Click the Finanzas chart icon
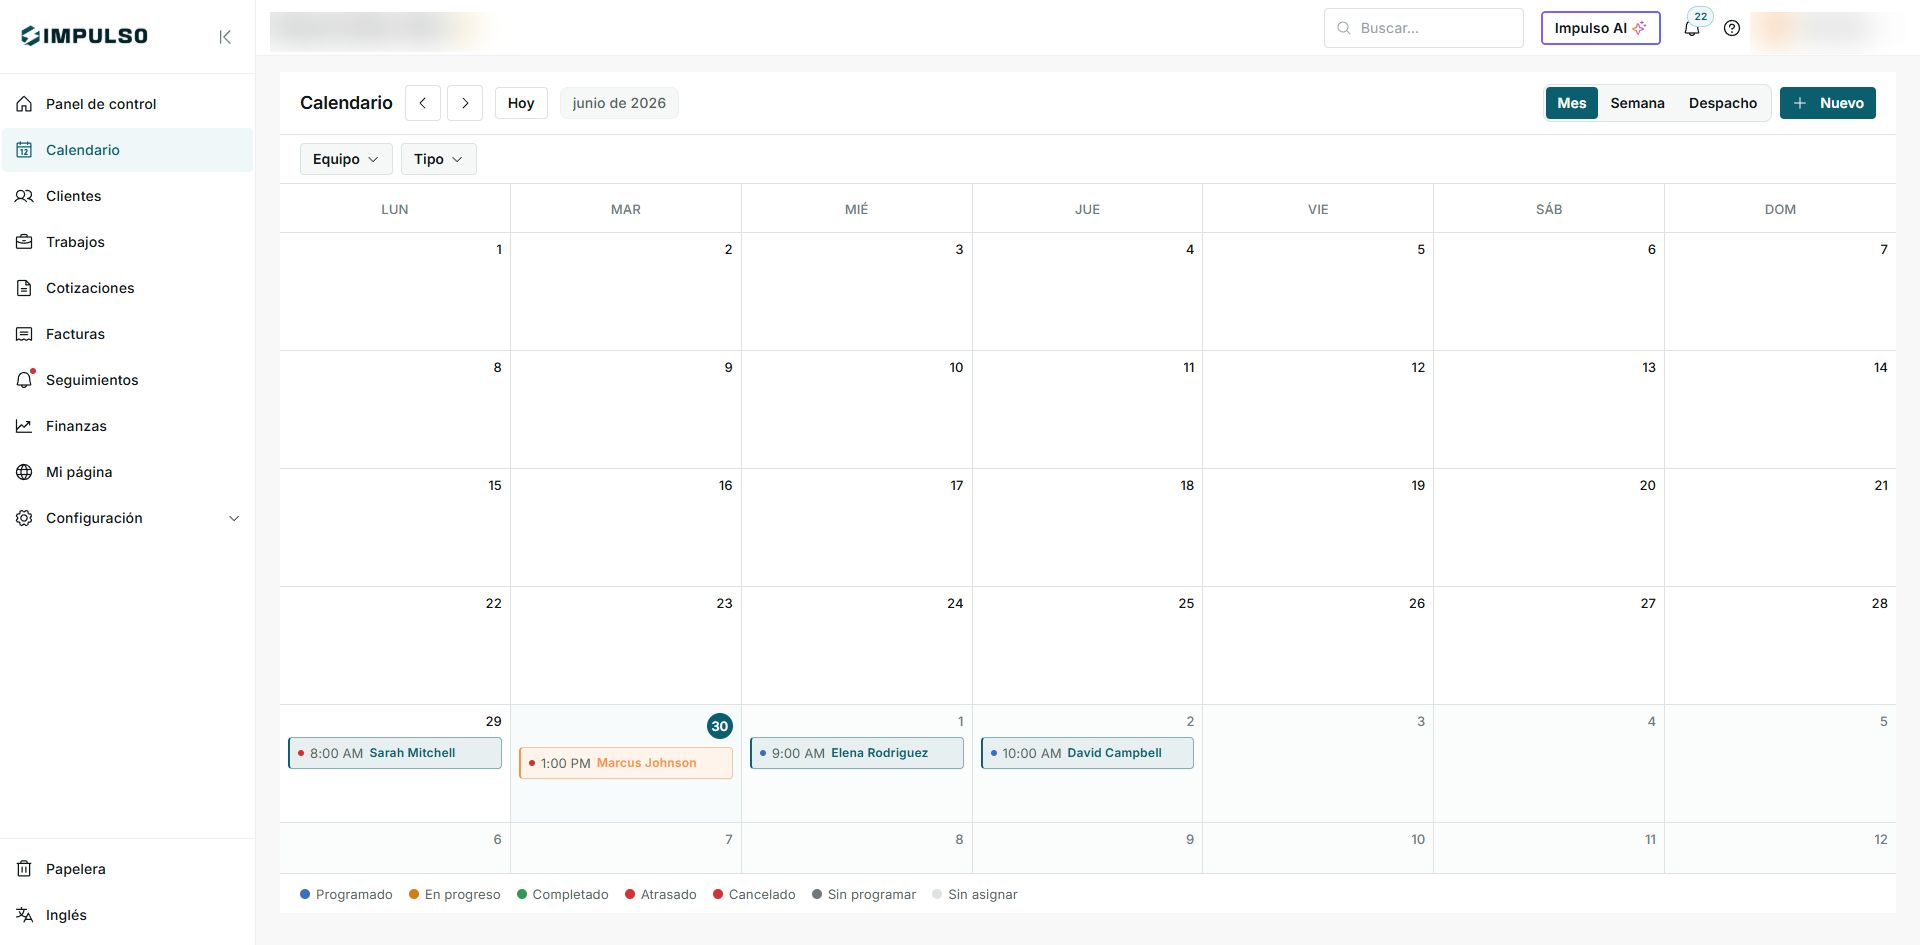1920x945 pixels. click(x=24, y=426)
